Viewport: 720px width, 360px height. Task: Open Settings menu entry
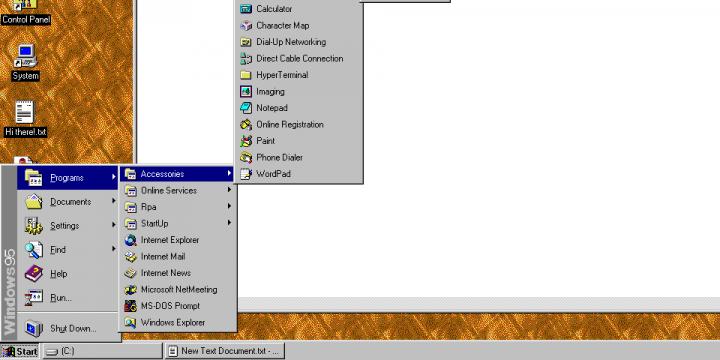[x=68, y=225]
